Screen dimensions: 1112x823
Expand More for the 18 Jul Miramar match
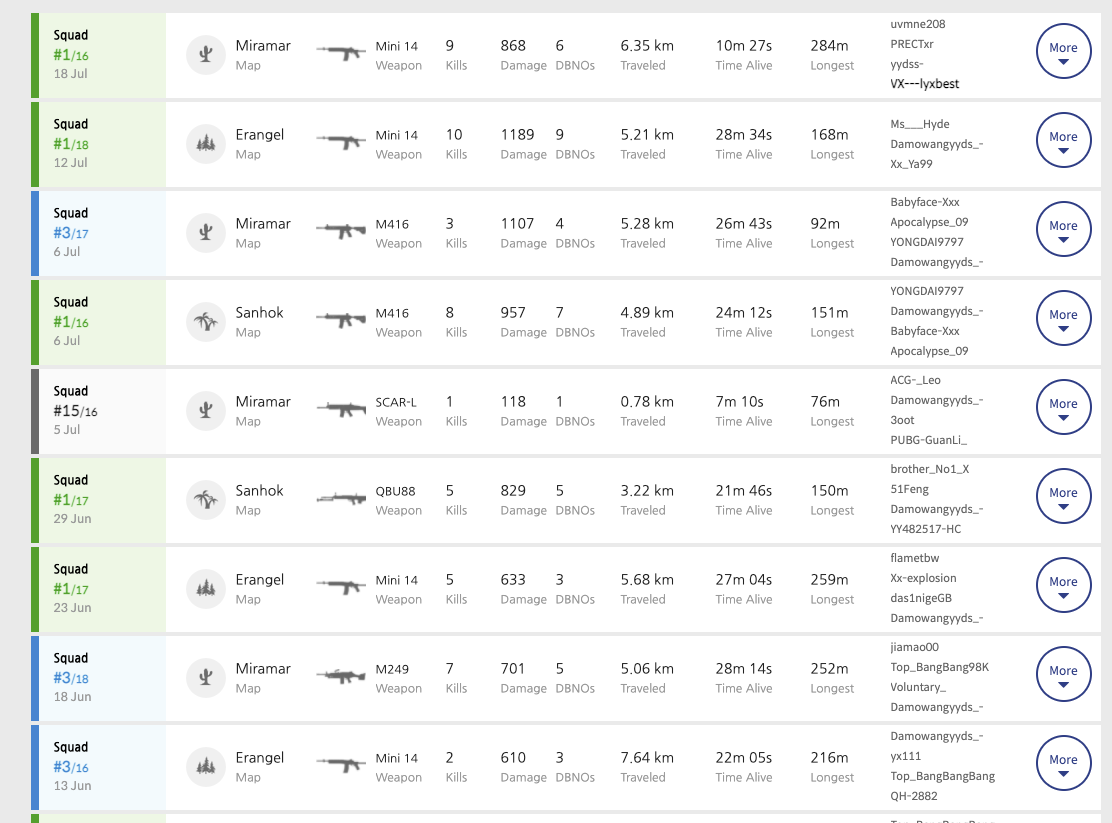click(x=1063, y=51)
